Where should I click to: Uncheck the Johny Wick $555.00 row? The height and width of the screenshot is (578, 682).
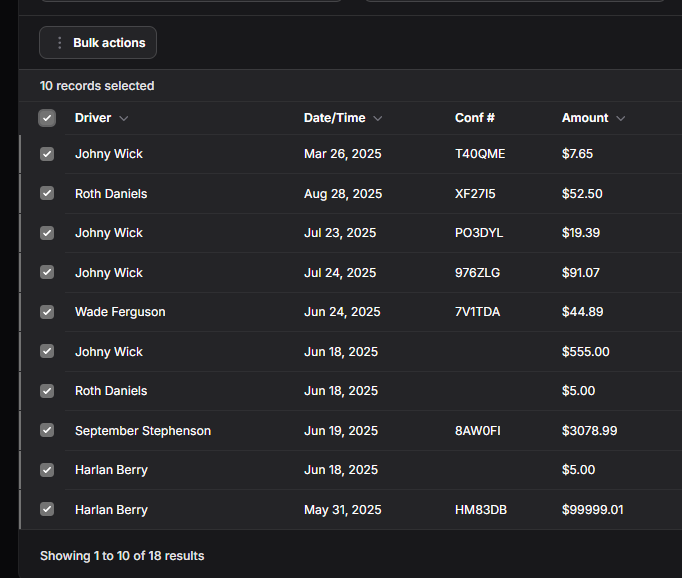pyautogui.click(x=47, y=351)
